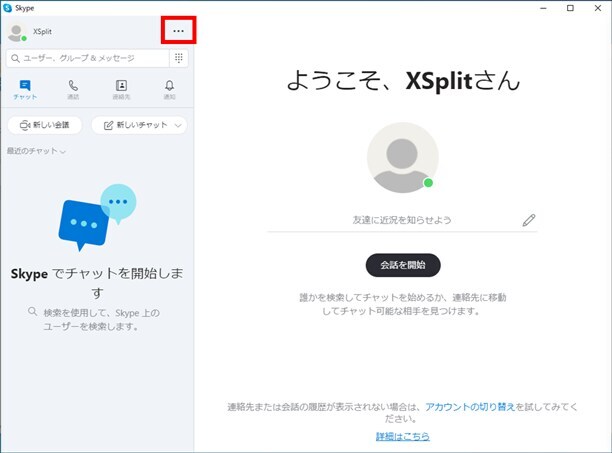The width and height of the screenshot is (612, 453).
Task: Open the 詳細はこちら link
Action: (x=403, y=436)
